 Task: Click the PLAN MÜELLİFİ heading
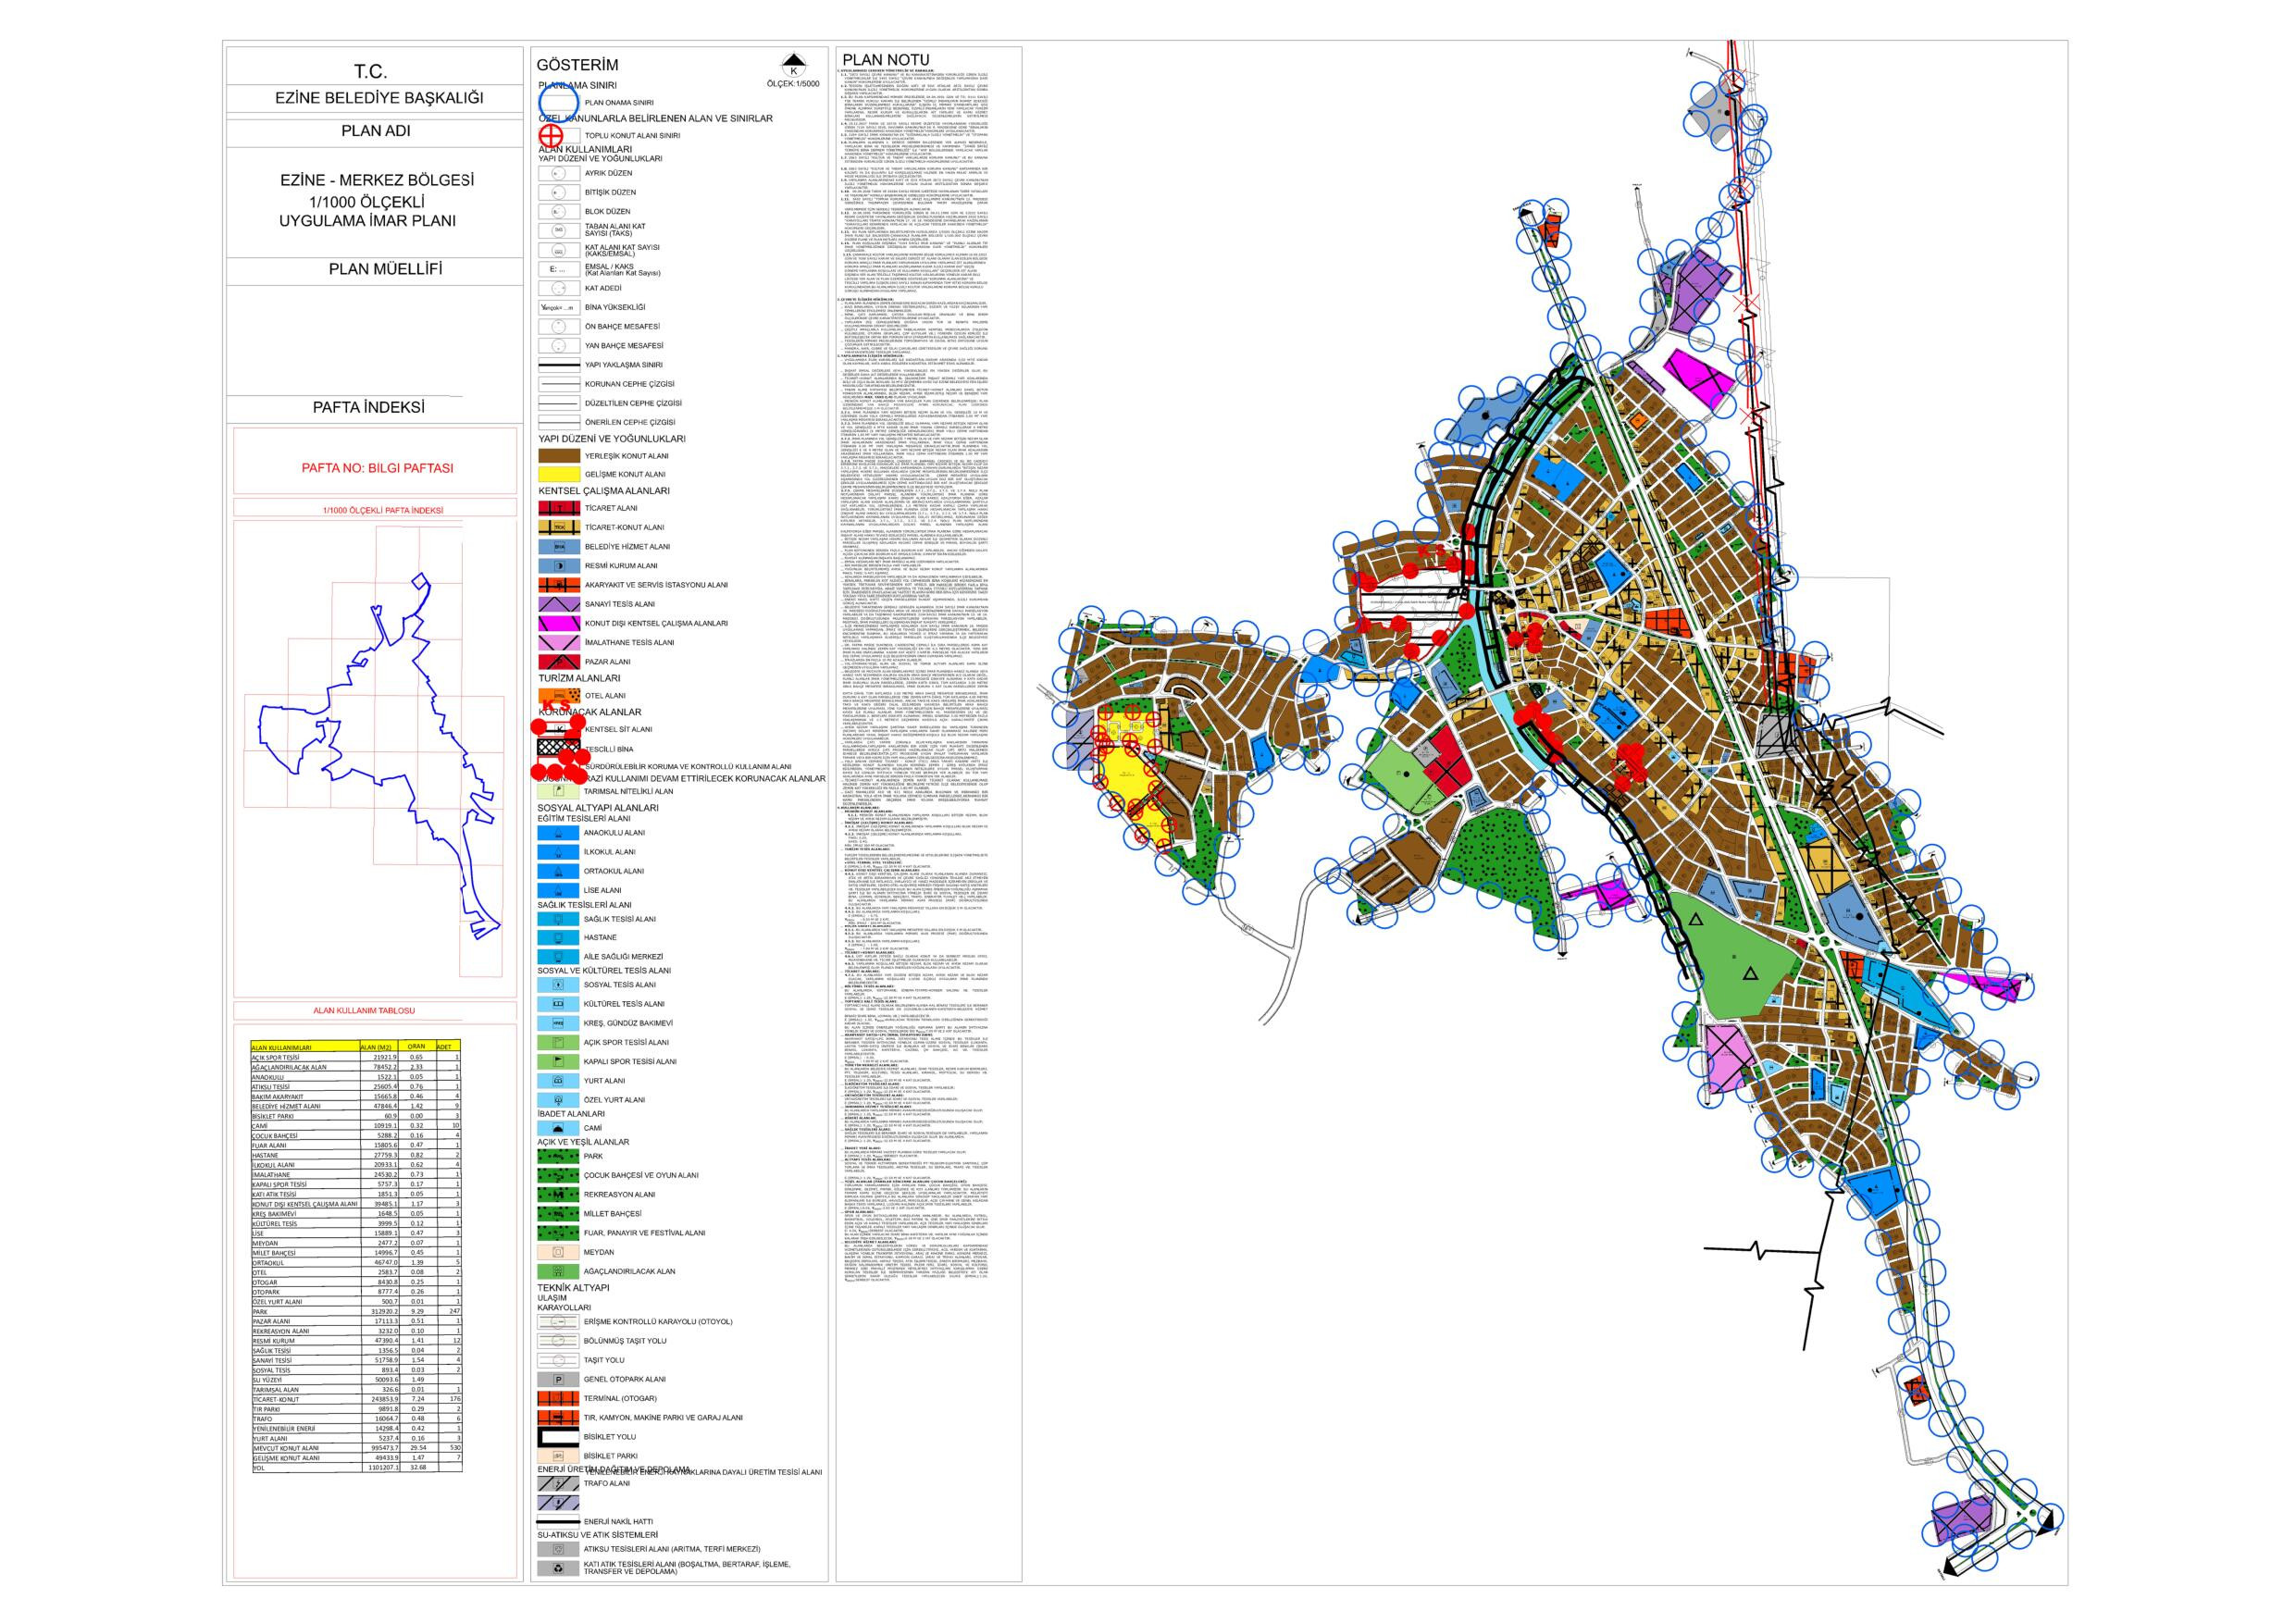pos(385,269)
